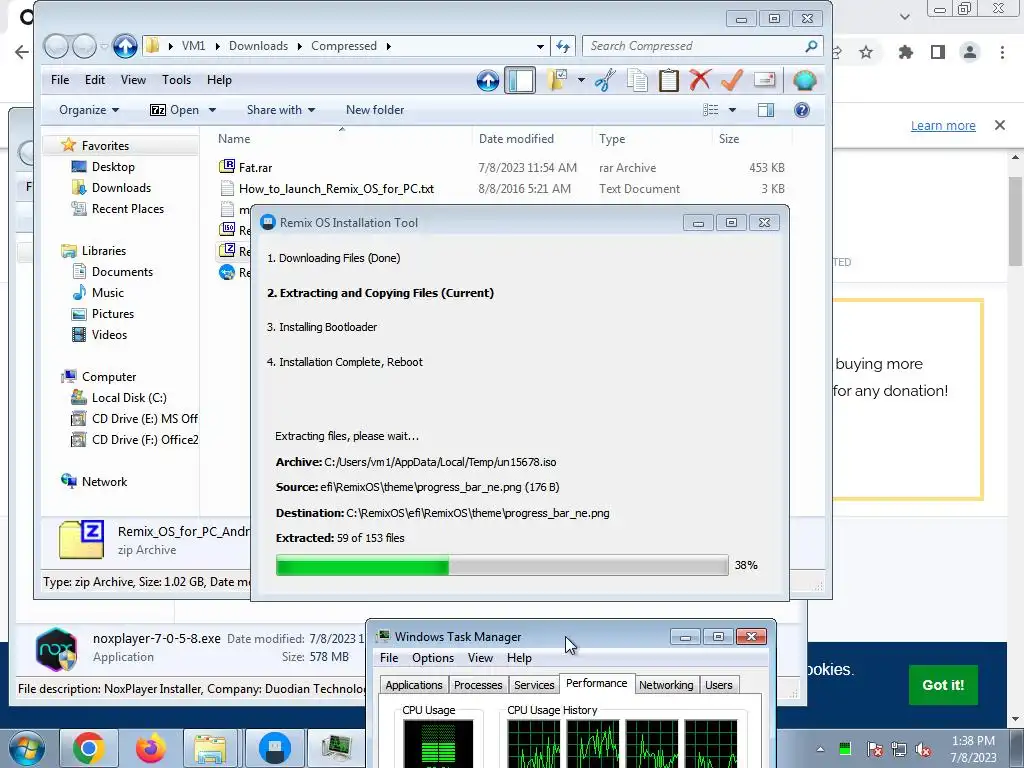Click the blue Up arrow toolbar icon

click(488, 80)
